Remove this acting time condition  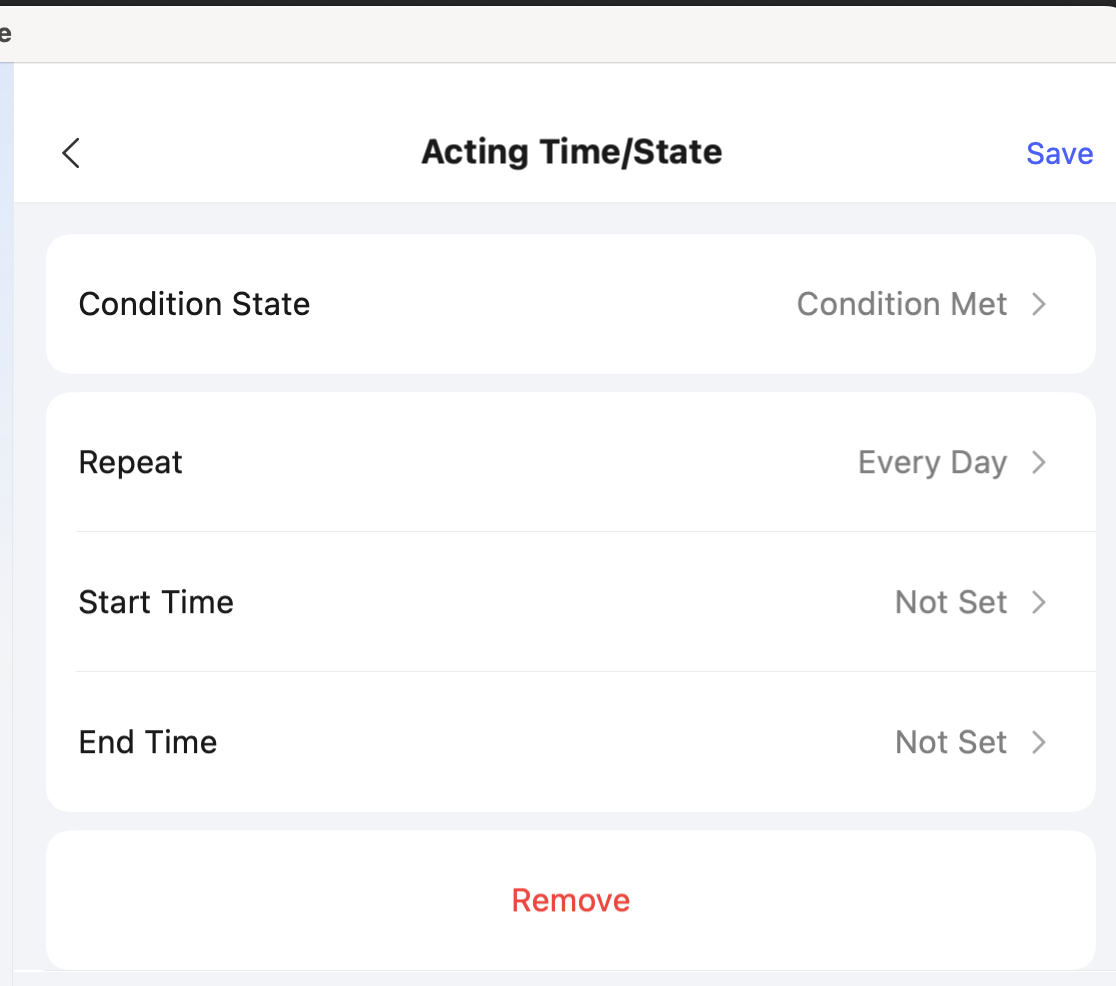[x=570, y=900]
